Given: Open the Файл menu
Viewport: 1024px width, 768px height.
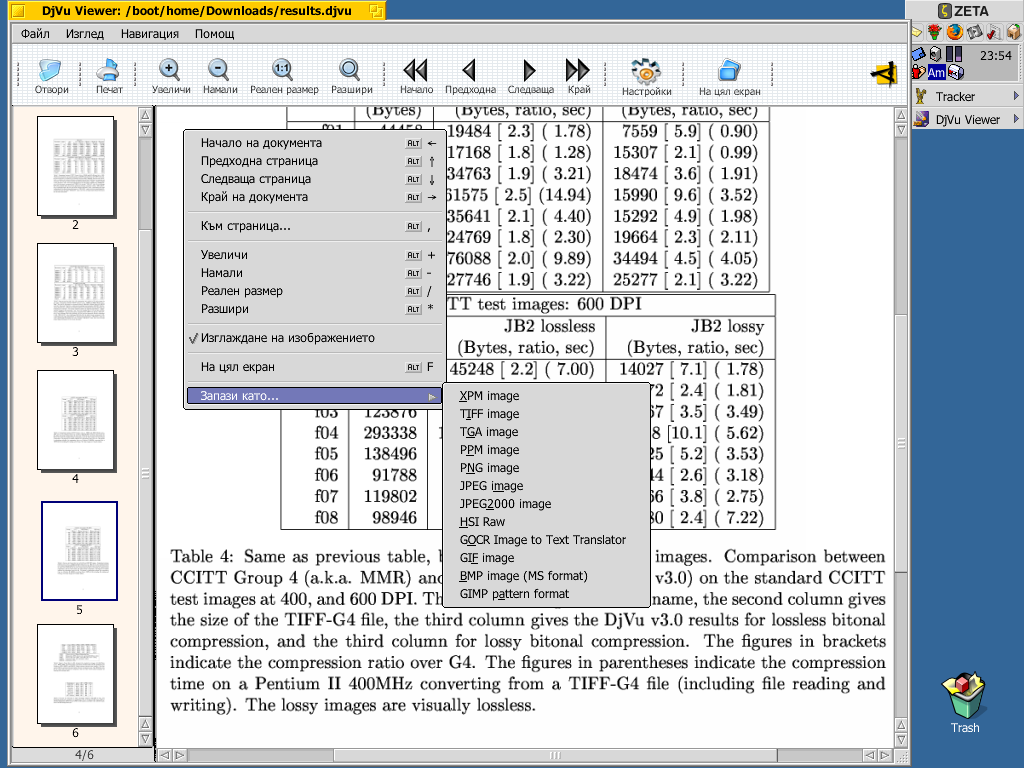Looking at the screenshot, I should [35, 33].
